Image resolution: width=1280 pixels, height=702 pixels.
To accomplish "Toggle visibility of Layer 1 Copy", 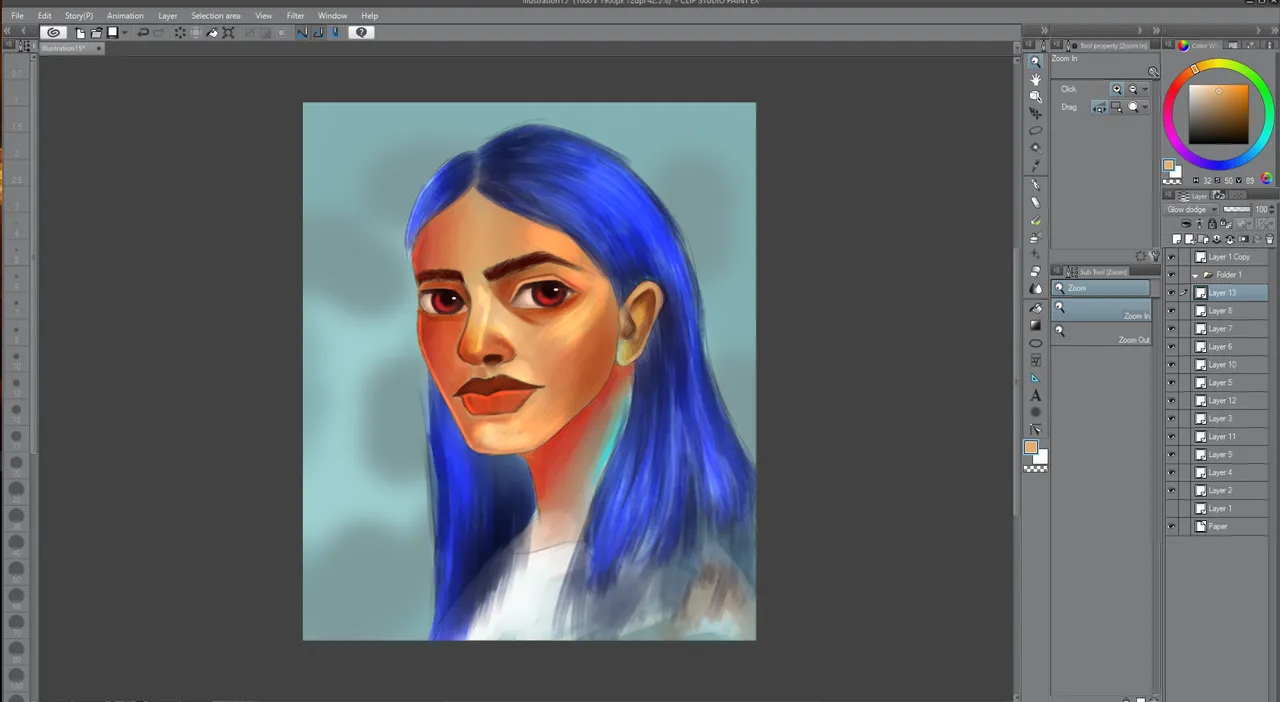I will [x=1171, y=257].
